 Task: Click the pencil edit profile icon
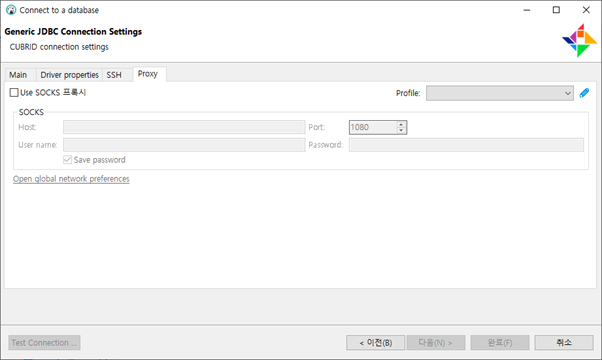click(x=584, y=93)
